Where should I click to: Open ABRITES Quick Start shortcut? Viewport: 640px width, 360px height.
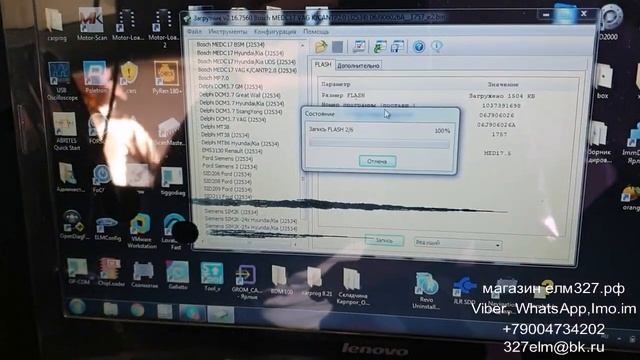click(66, 131)
